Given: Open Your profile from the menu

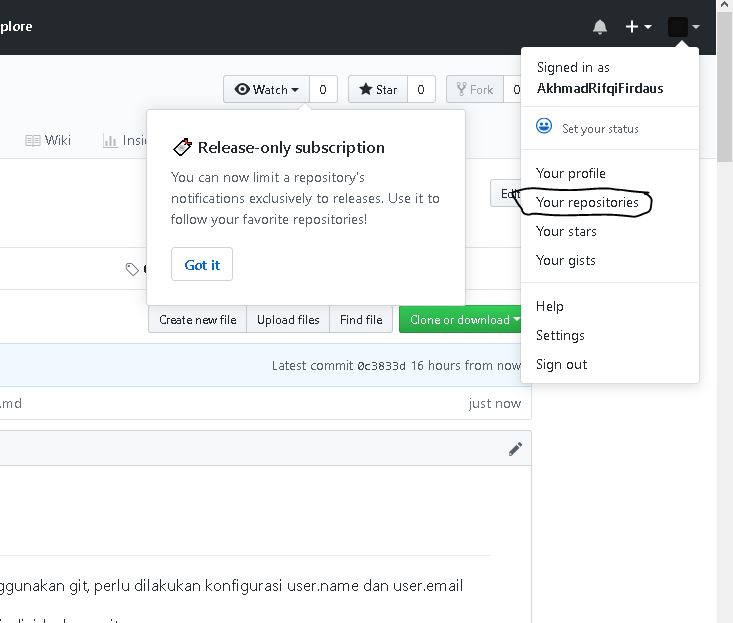Looking at the screenshot, I should pyautogui.click(x=570, y=173).
